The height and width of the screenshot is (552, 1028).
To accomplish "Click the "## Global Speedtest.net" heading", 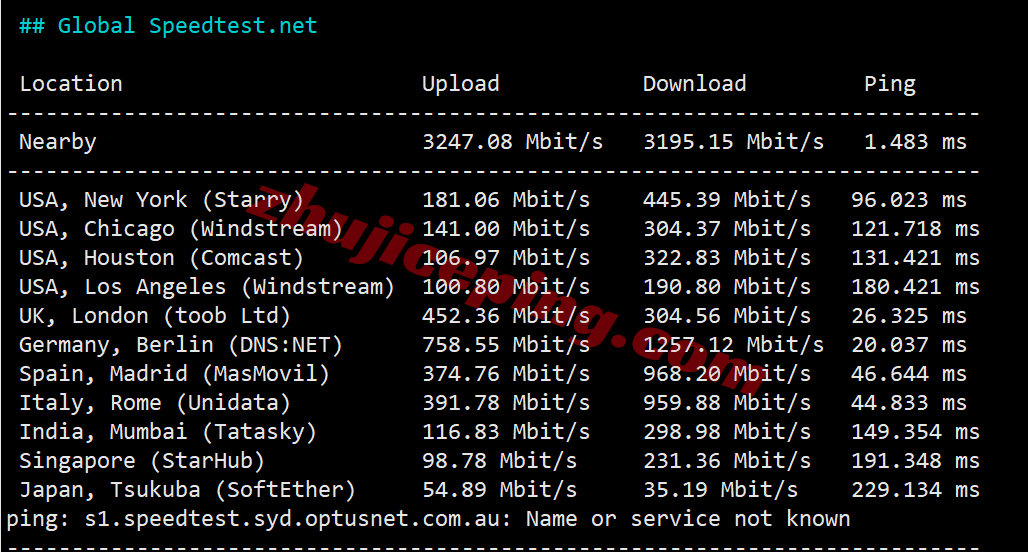I will pos(168,26).
